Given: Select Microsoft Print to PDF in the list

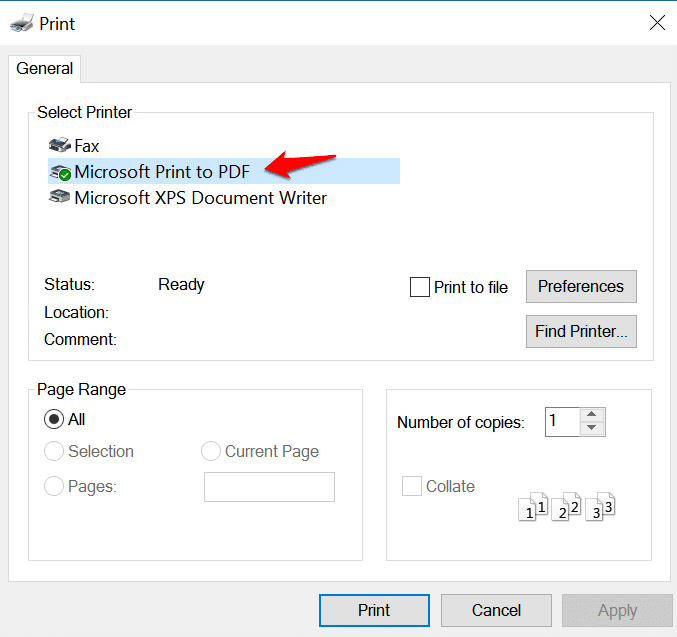Looking at the screenshot, I should [224, 171].
